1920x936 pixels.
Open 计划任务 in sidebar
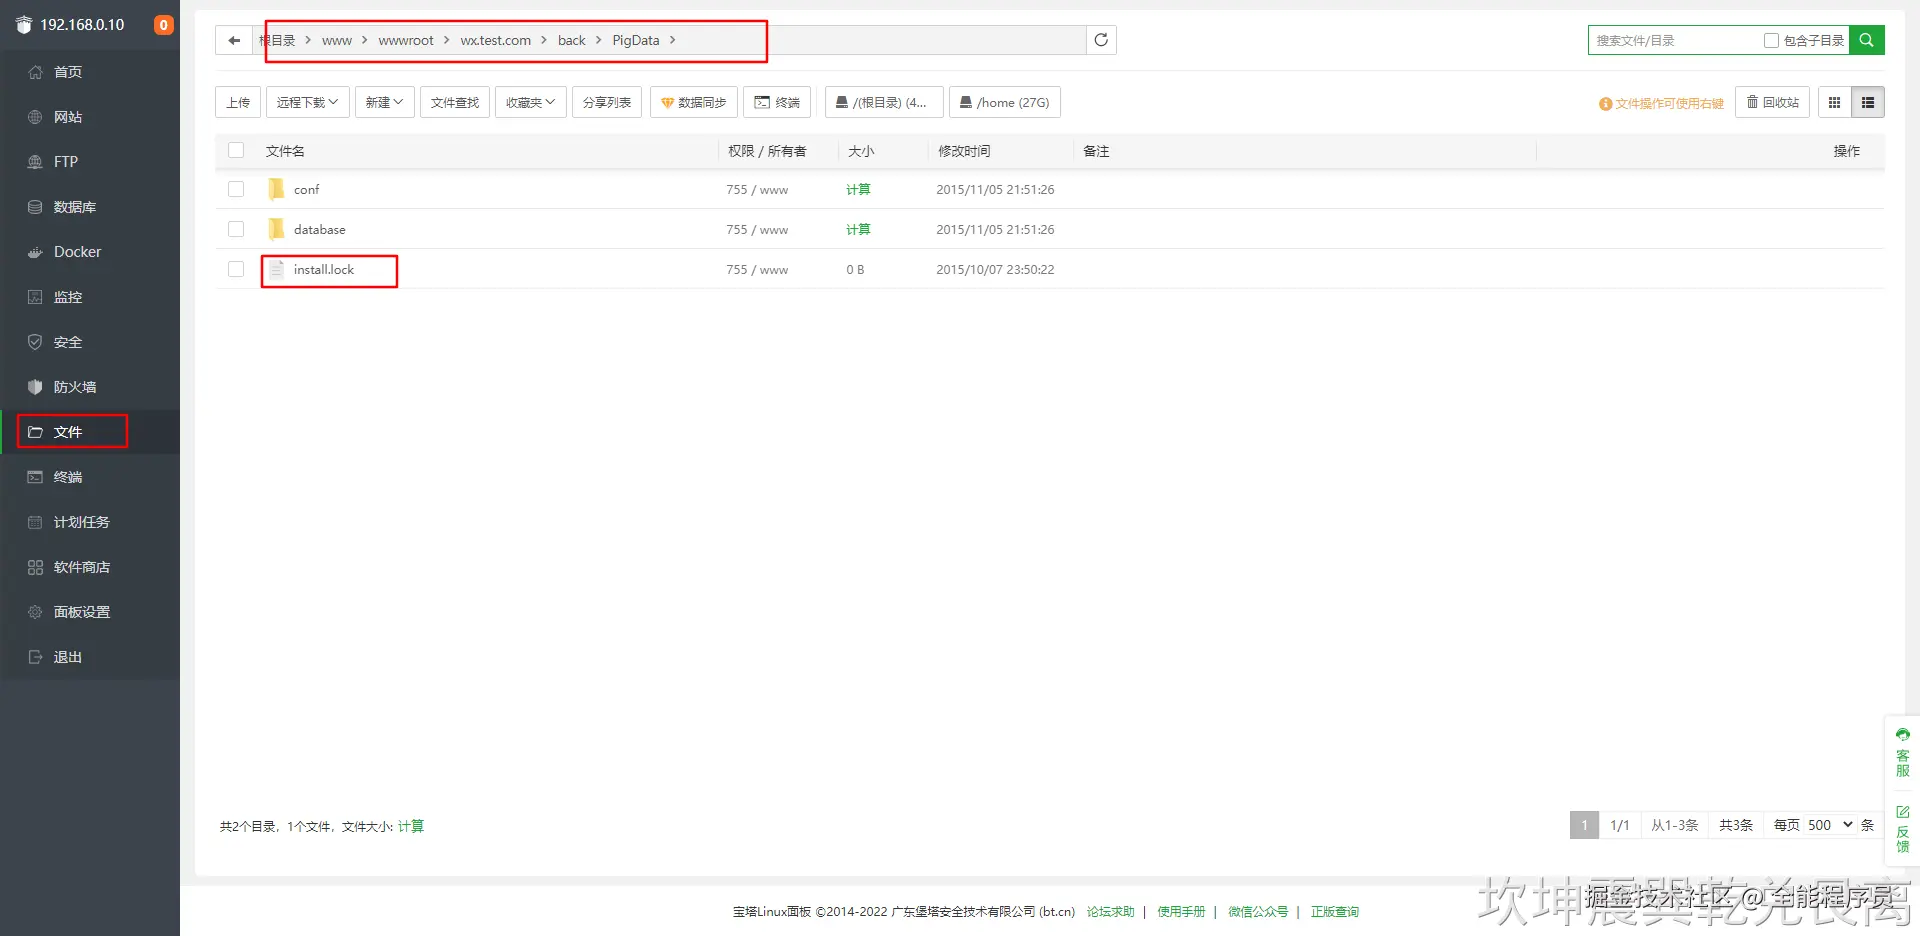pyautogui.click(x=90, y=522)
